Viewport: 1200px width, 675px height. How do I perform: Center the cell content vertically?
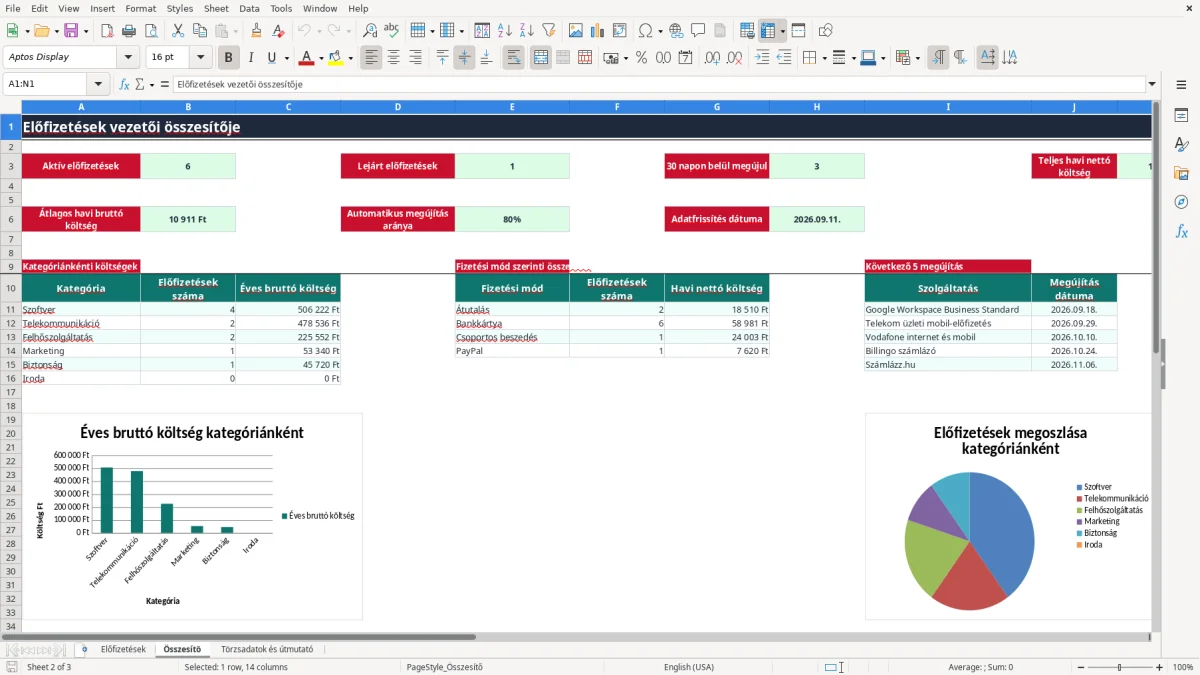[464, 58]
